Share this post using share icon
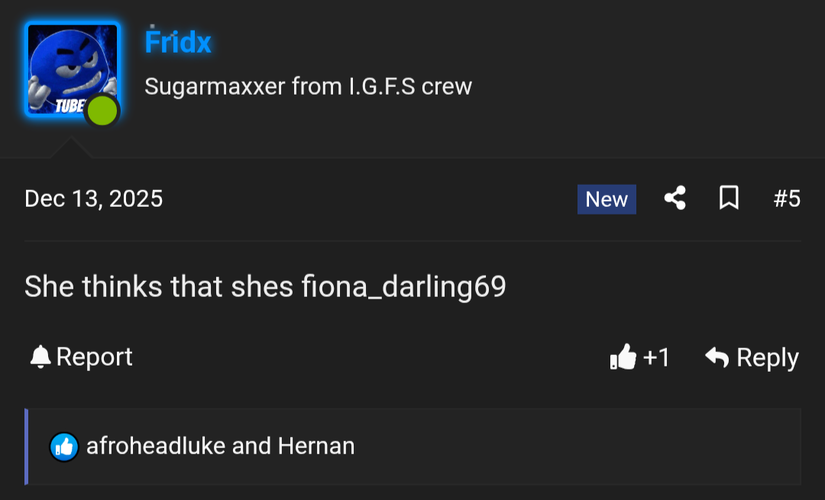 pos(675,199)
